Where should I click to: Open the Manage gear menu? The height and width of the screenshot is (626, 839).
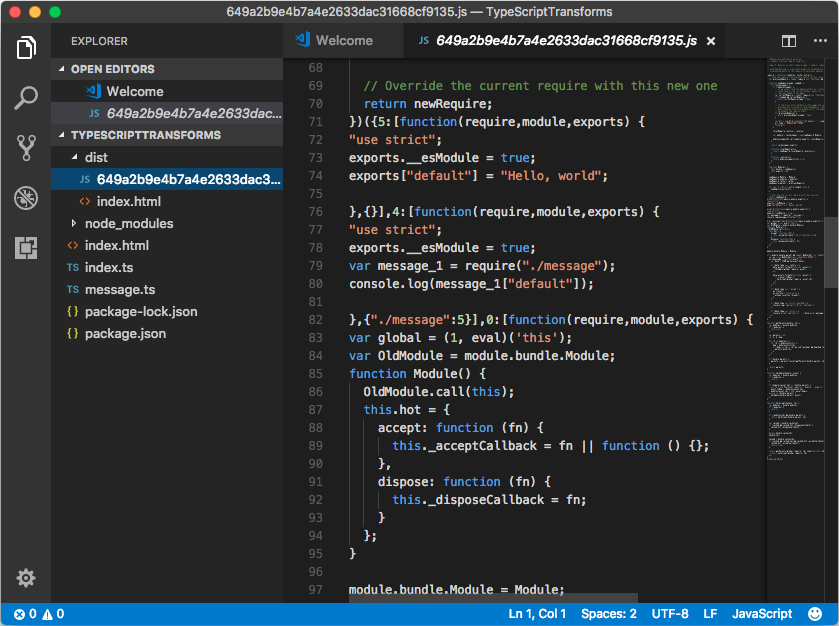click(x=26, y=578)
